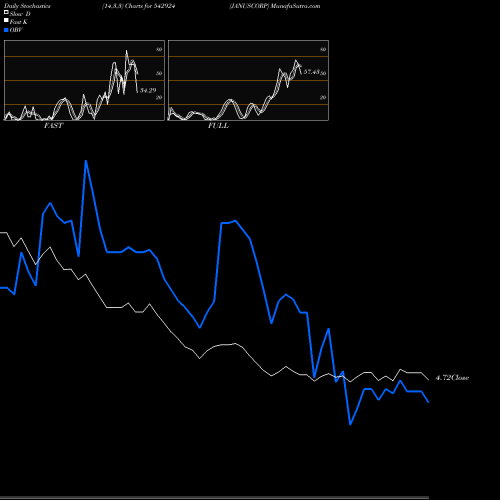
Task: Click the 80 axis label in FULL chart
Action: 323,50
